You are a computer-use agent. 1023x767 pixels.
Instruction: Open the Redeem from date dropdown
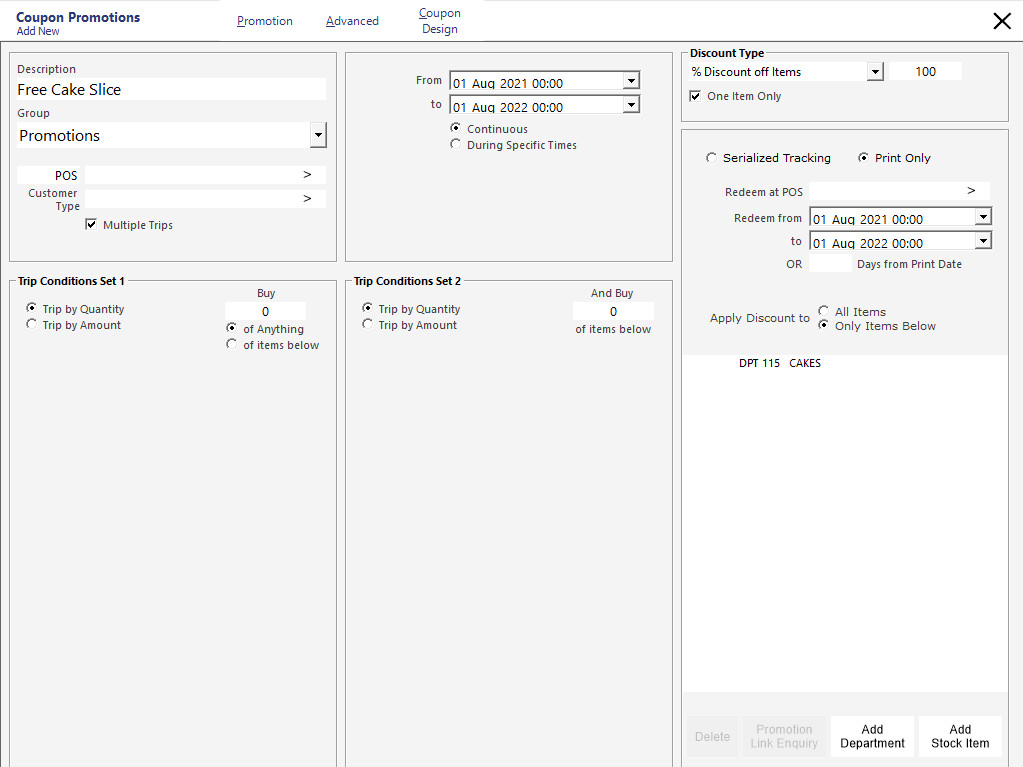pos(983,217)
